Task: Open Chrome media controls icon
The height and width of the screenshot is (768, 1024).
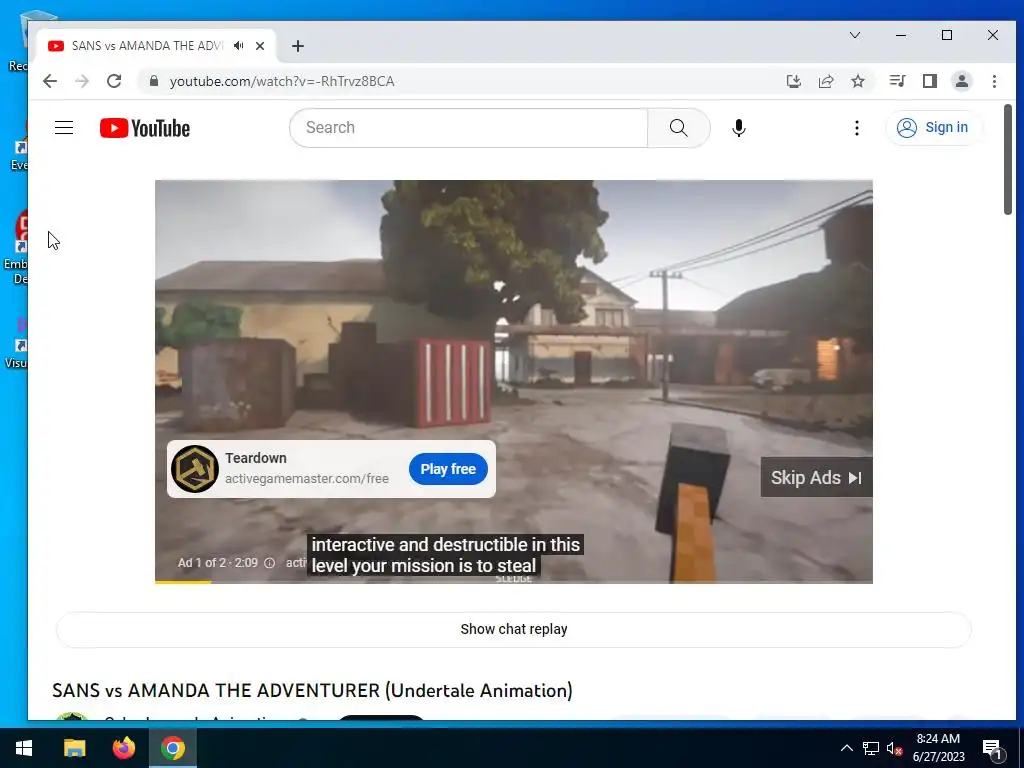Action: [897, 81]
